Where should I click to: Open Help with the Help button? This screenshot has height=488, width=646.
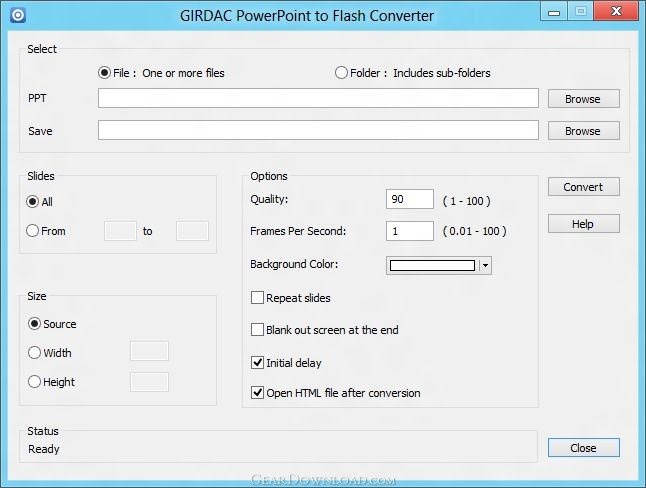[583, 224]
